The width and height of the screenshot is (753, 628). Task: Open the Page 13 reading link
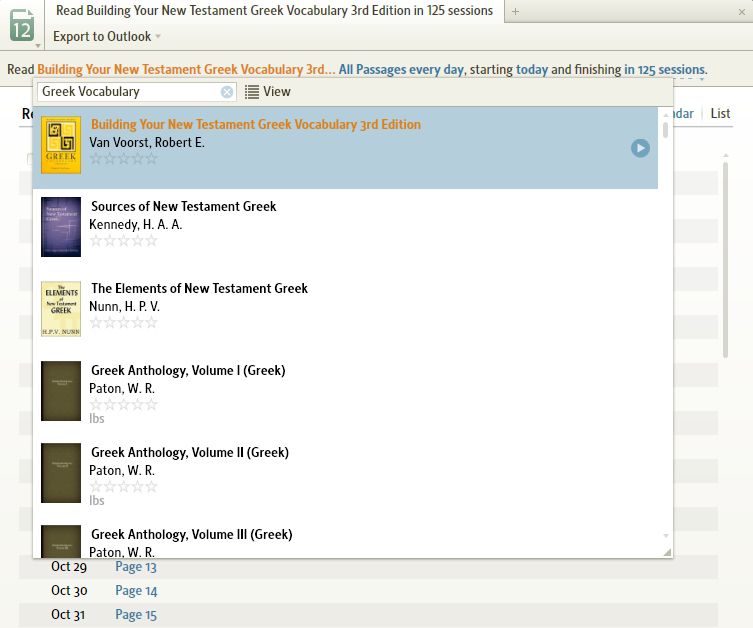(136, 567)
